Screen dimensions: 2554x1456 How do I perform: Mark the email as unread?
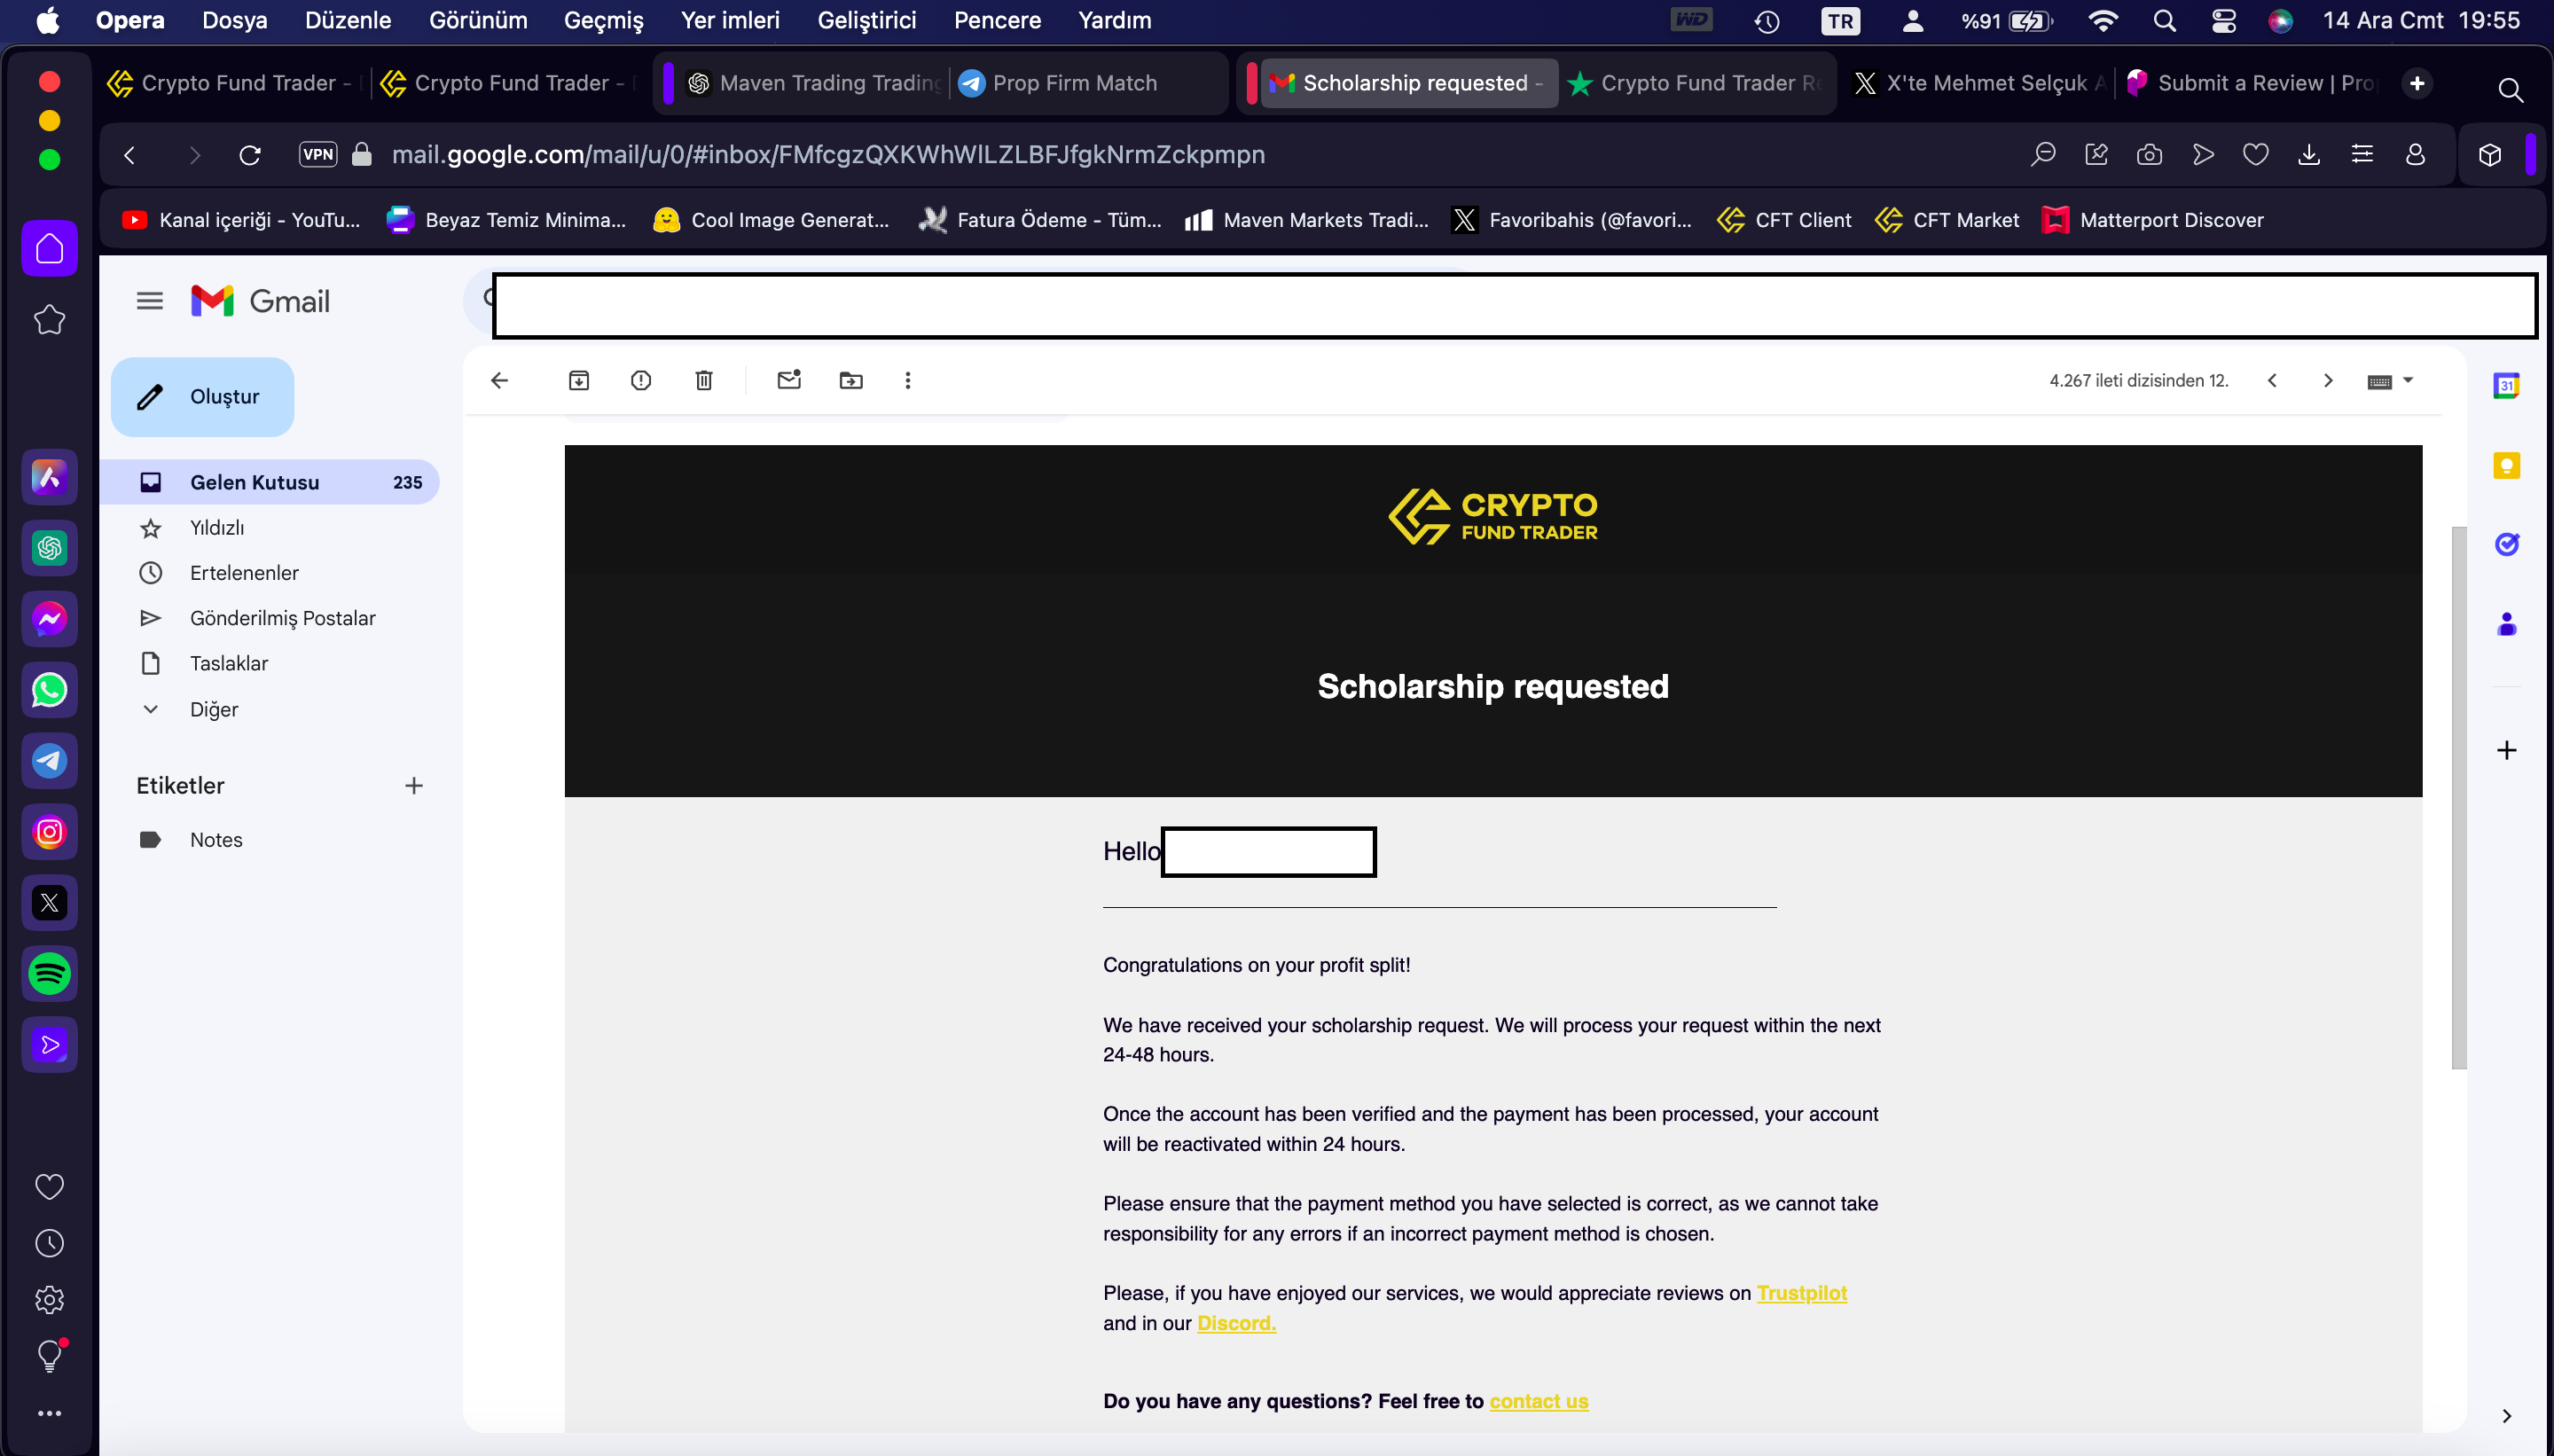(x=789, y=380)
